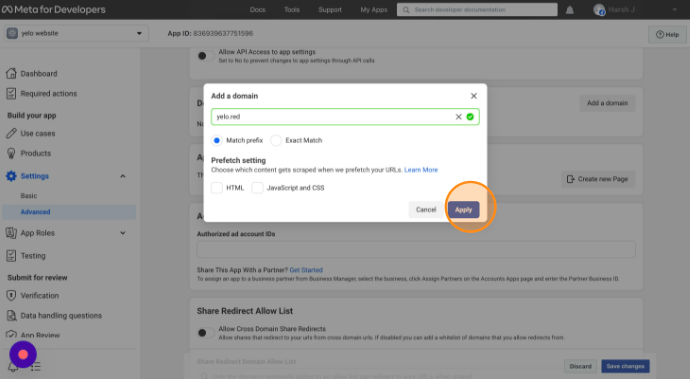Toggle Allow API Access to app settings

[205, 56]
